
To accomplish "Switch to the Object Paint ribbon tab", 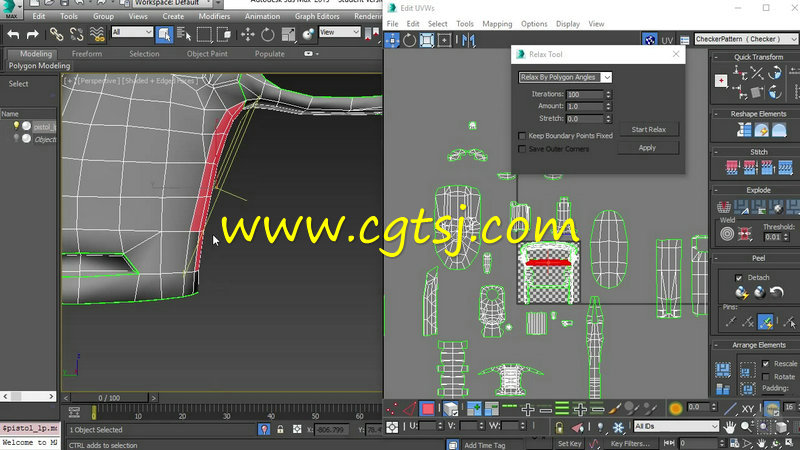I will tap(207, 54).
